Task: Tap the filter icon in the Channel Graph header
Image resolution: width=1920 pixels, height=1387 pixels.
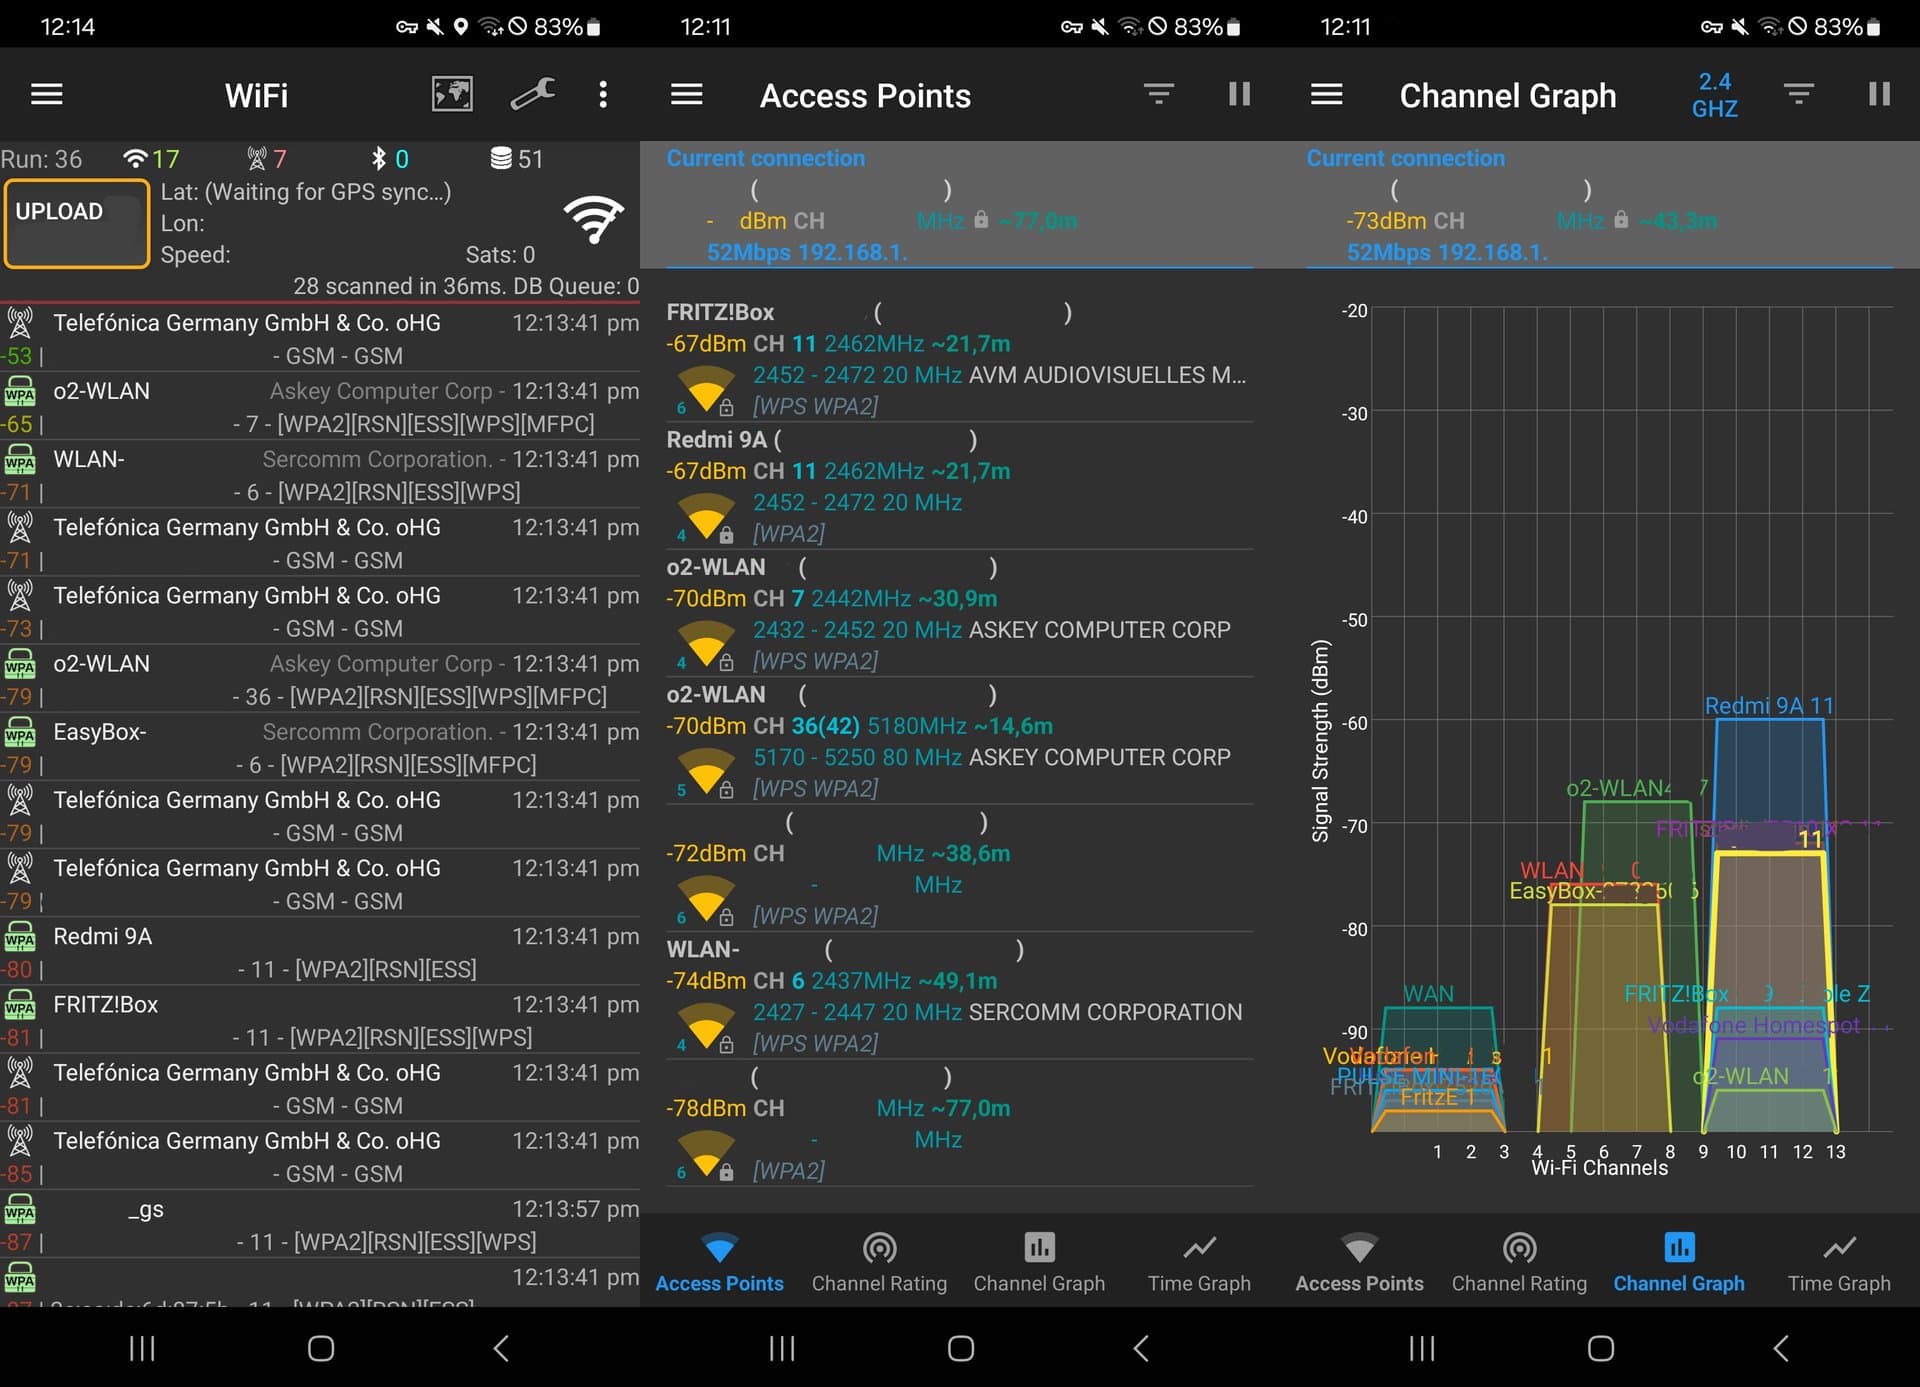Action: point(1799,95)
